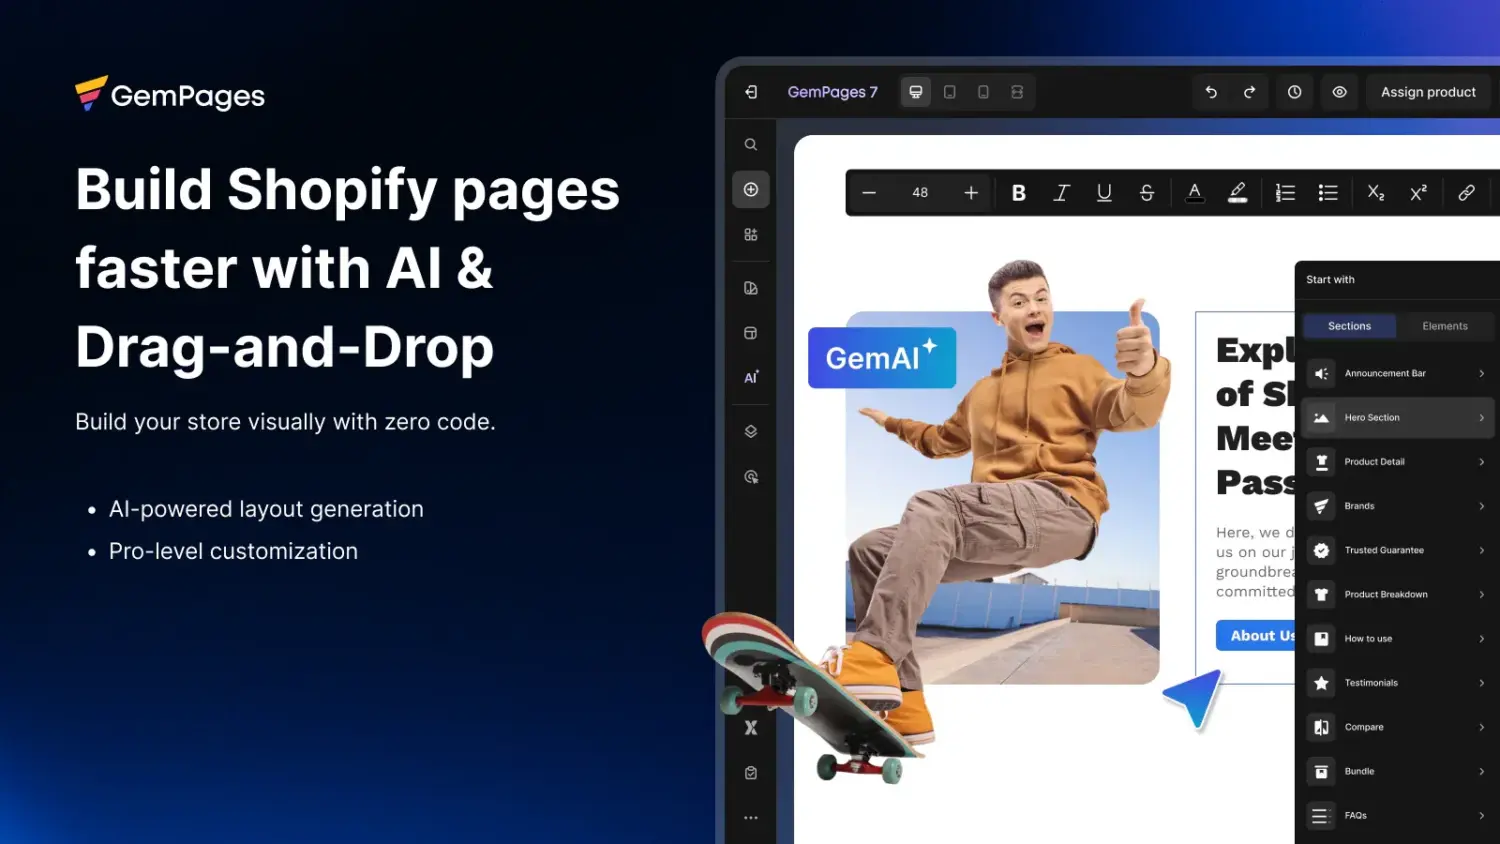The height and width of the screenshot is (844, 1500).
Task: Expand the Trusted Guarantee row chevron
Action: coord(1482,550)
